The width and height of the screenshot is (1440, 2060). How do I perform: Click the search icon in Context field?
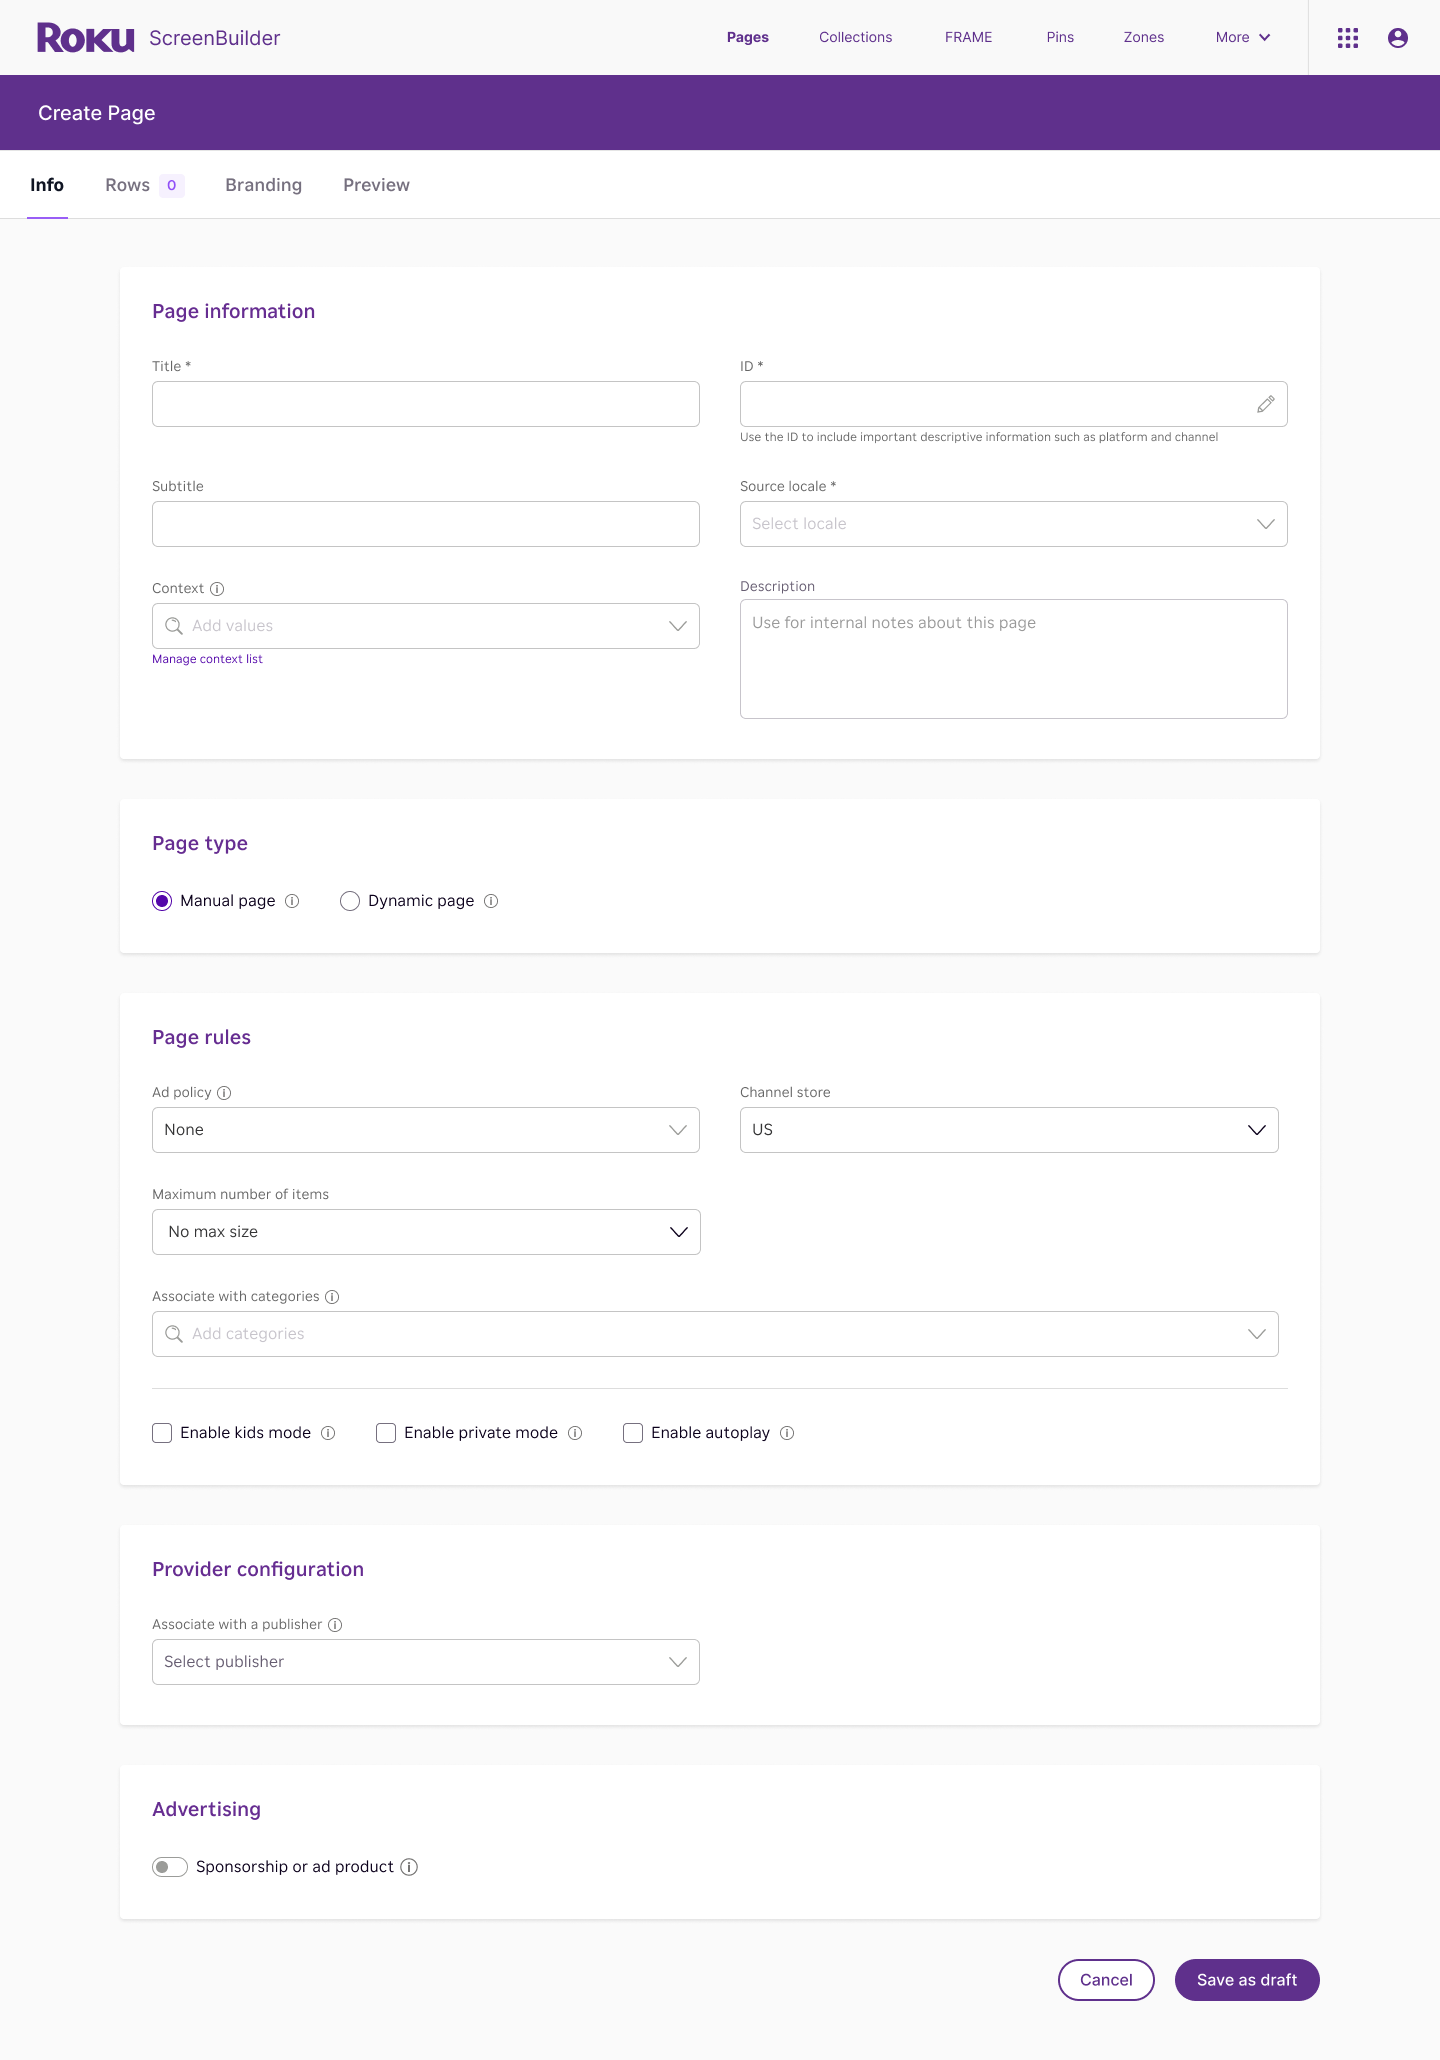[174, 626]
